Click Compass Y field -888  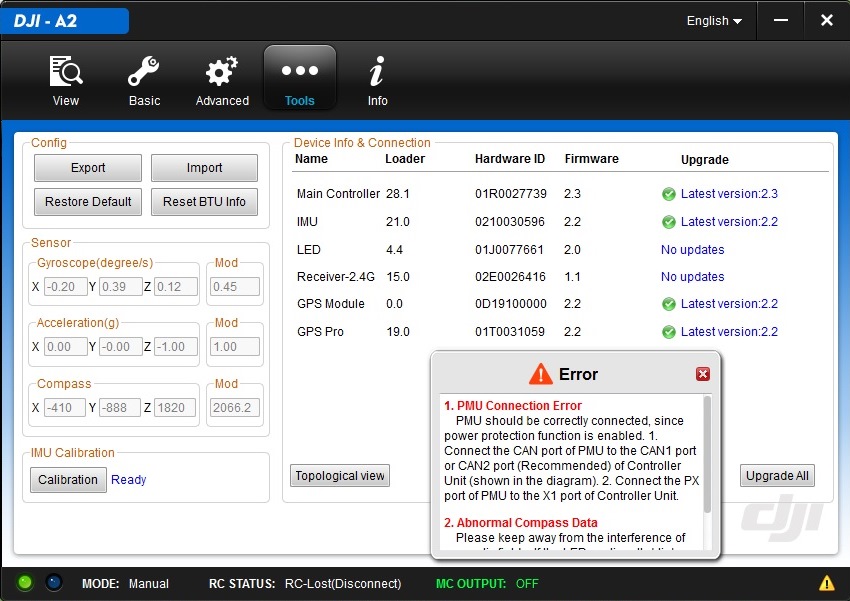click(x=119, y=408)
